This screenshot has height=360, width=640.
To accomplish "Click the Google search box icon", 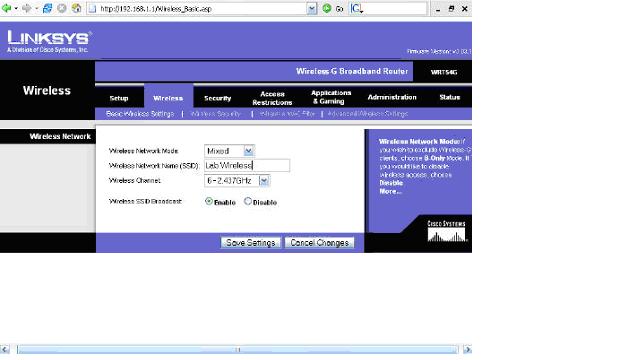I will (356, 9).
